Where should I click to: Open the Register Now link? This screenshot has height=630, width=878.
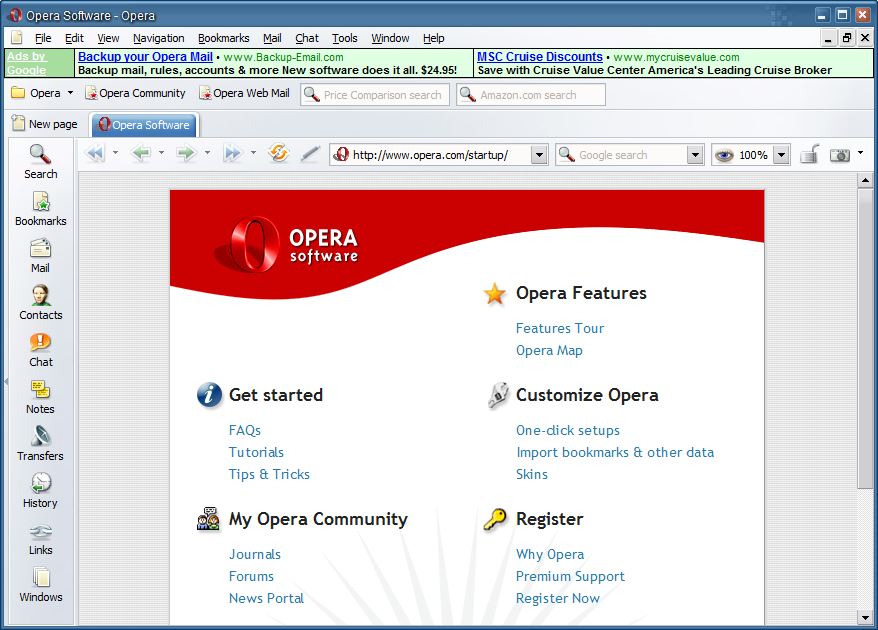coord(558,598)
